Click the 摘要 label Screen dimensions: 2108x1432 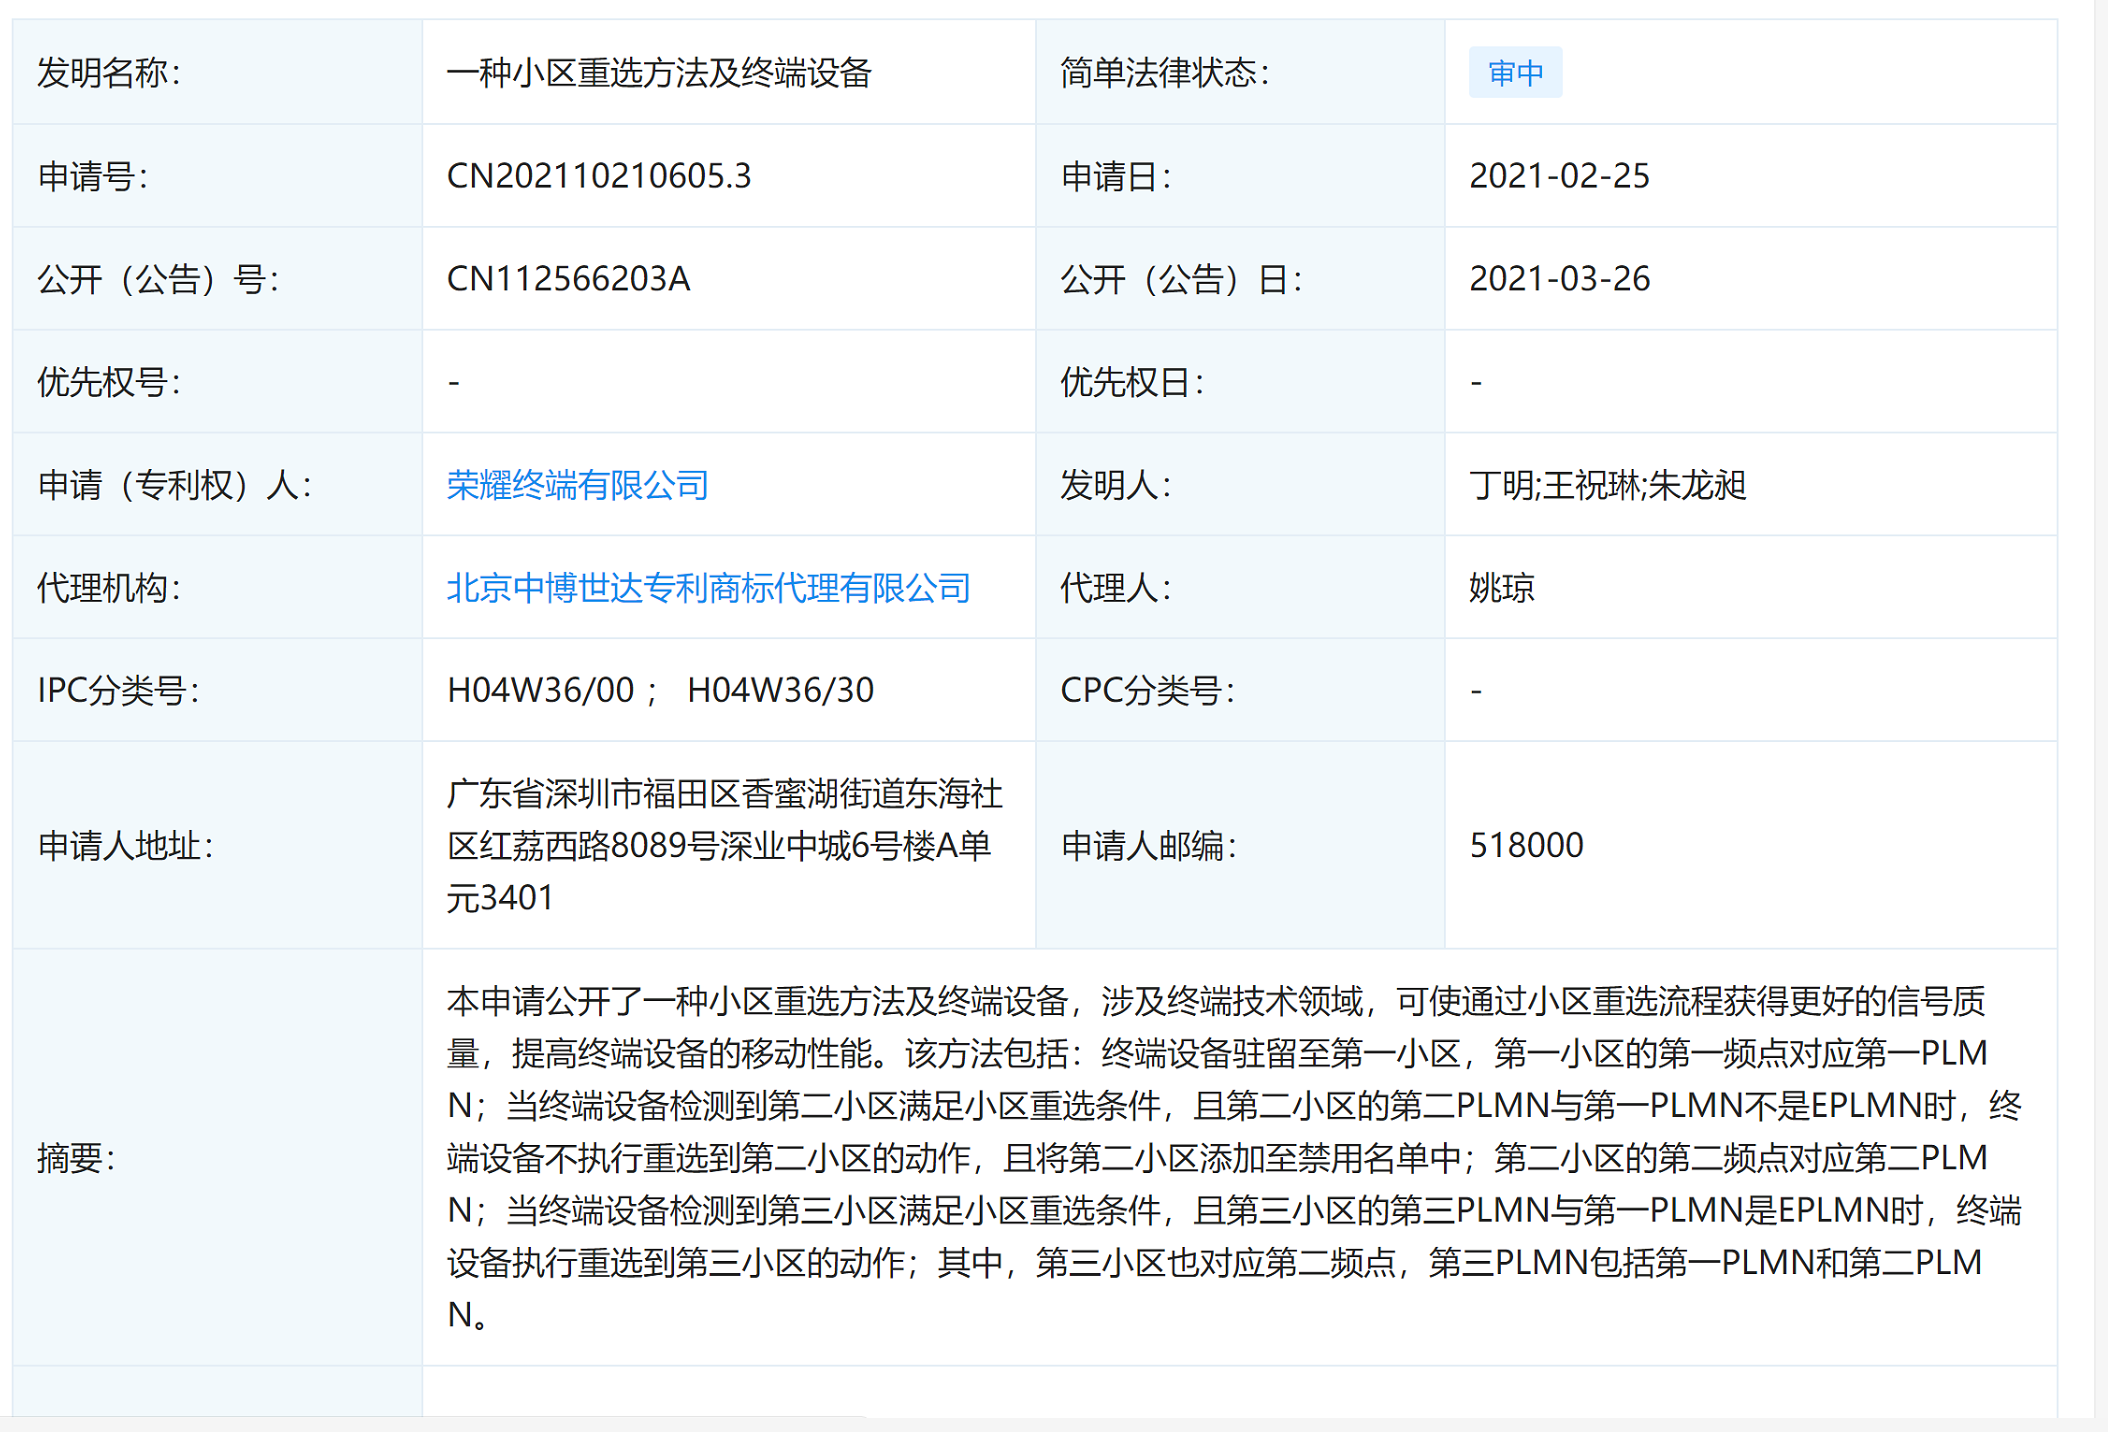click(76, 1158)
